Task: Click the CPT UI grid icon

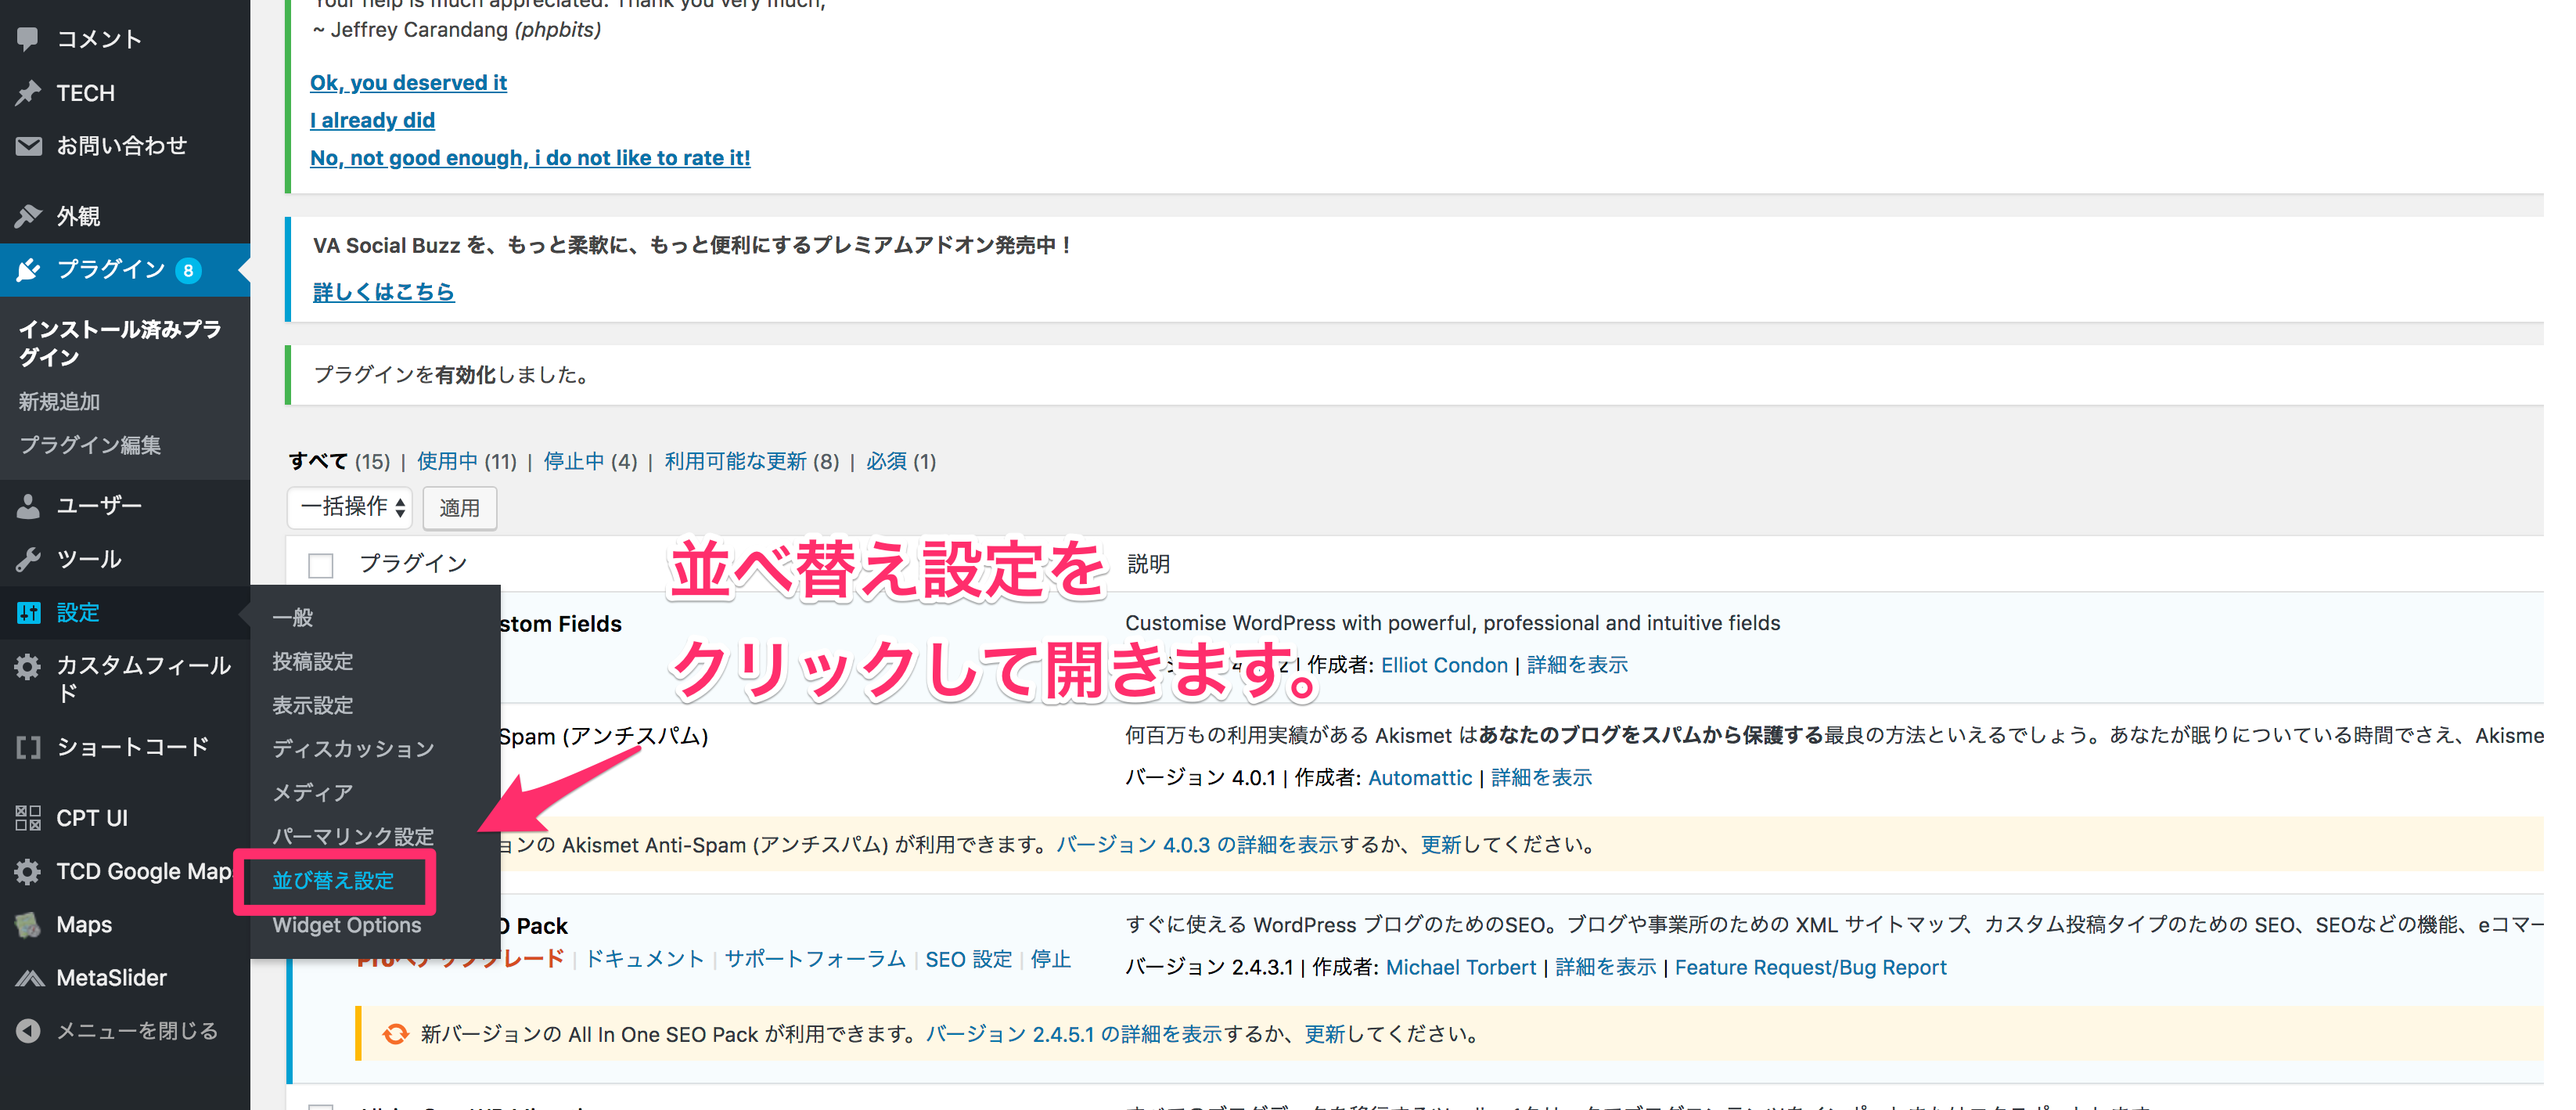Action: [28, 818]
